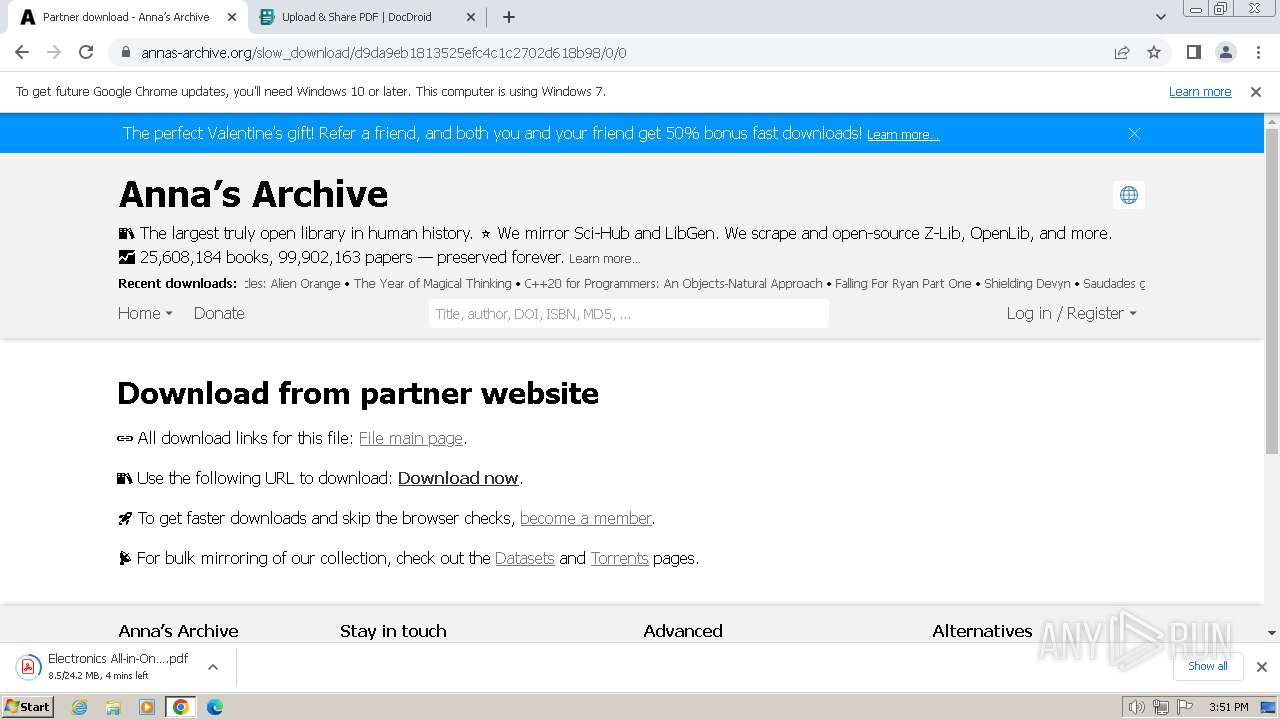Bookmark this page with the star icon
Image resolution: width=1280 pixels, height=720 pixels.
click(1154, 52)
